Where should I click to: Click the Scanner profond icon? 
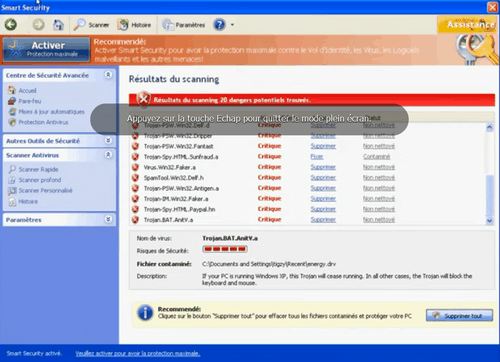(12, 180)
